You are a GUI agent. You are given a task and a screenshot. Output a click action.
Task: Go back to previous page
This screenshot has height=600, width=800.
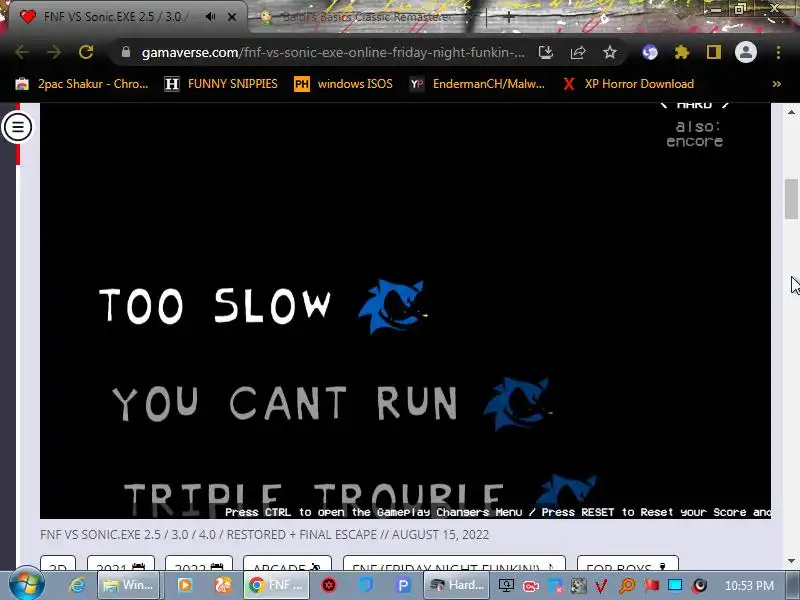coord(22,52)
